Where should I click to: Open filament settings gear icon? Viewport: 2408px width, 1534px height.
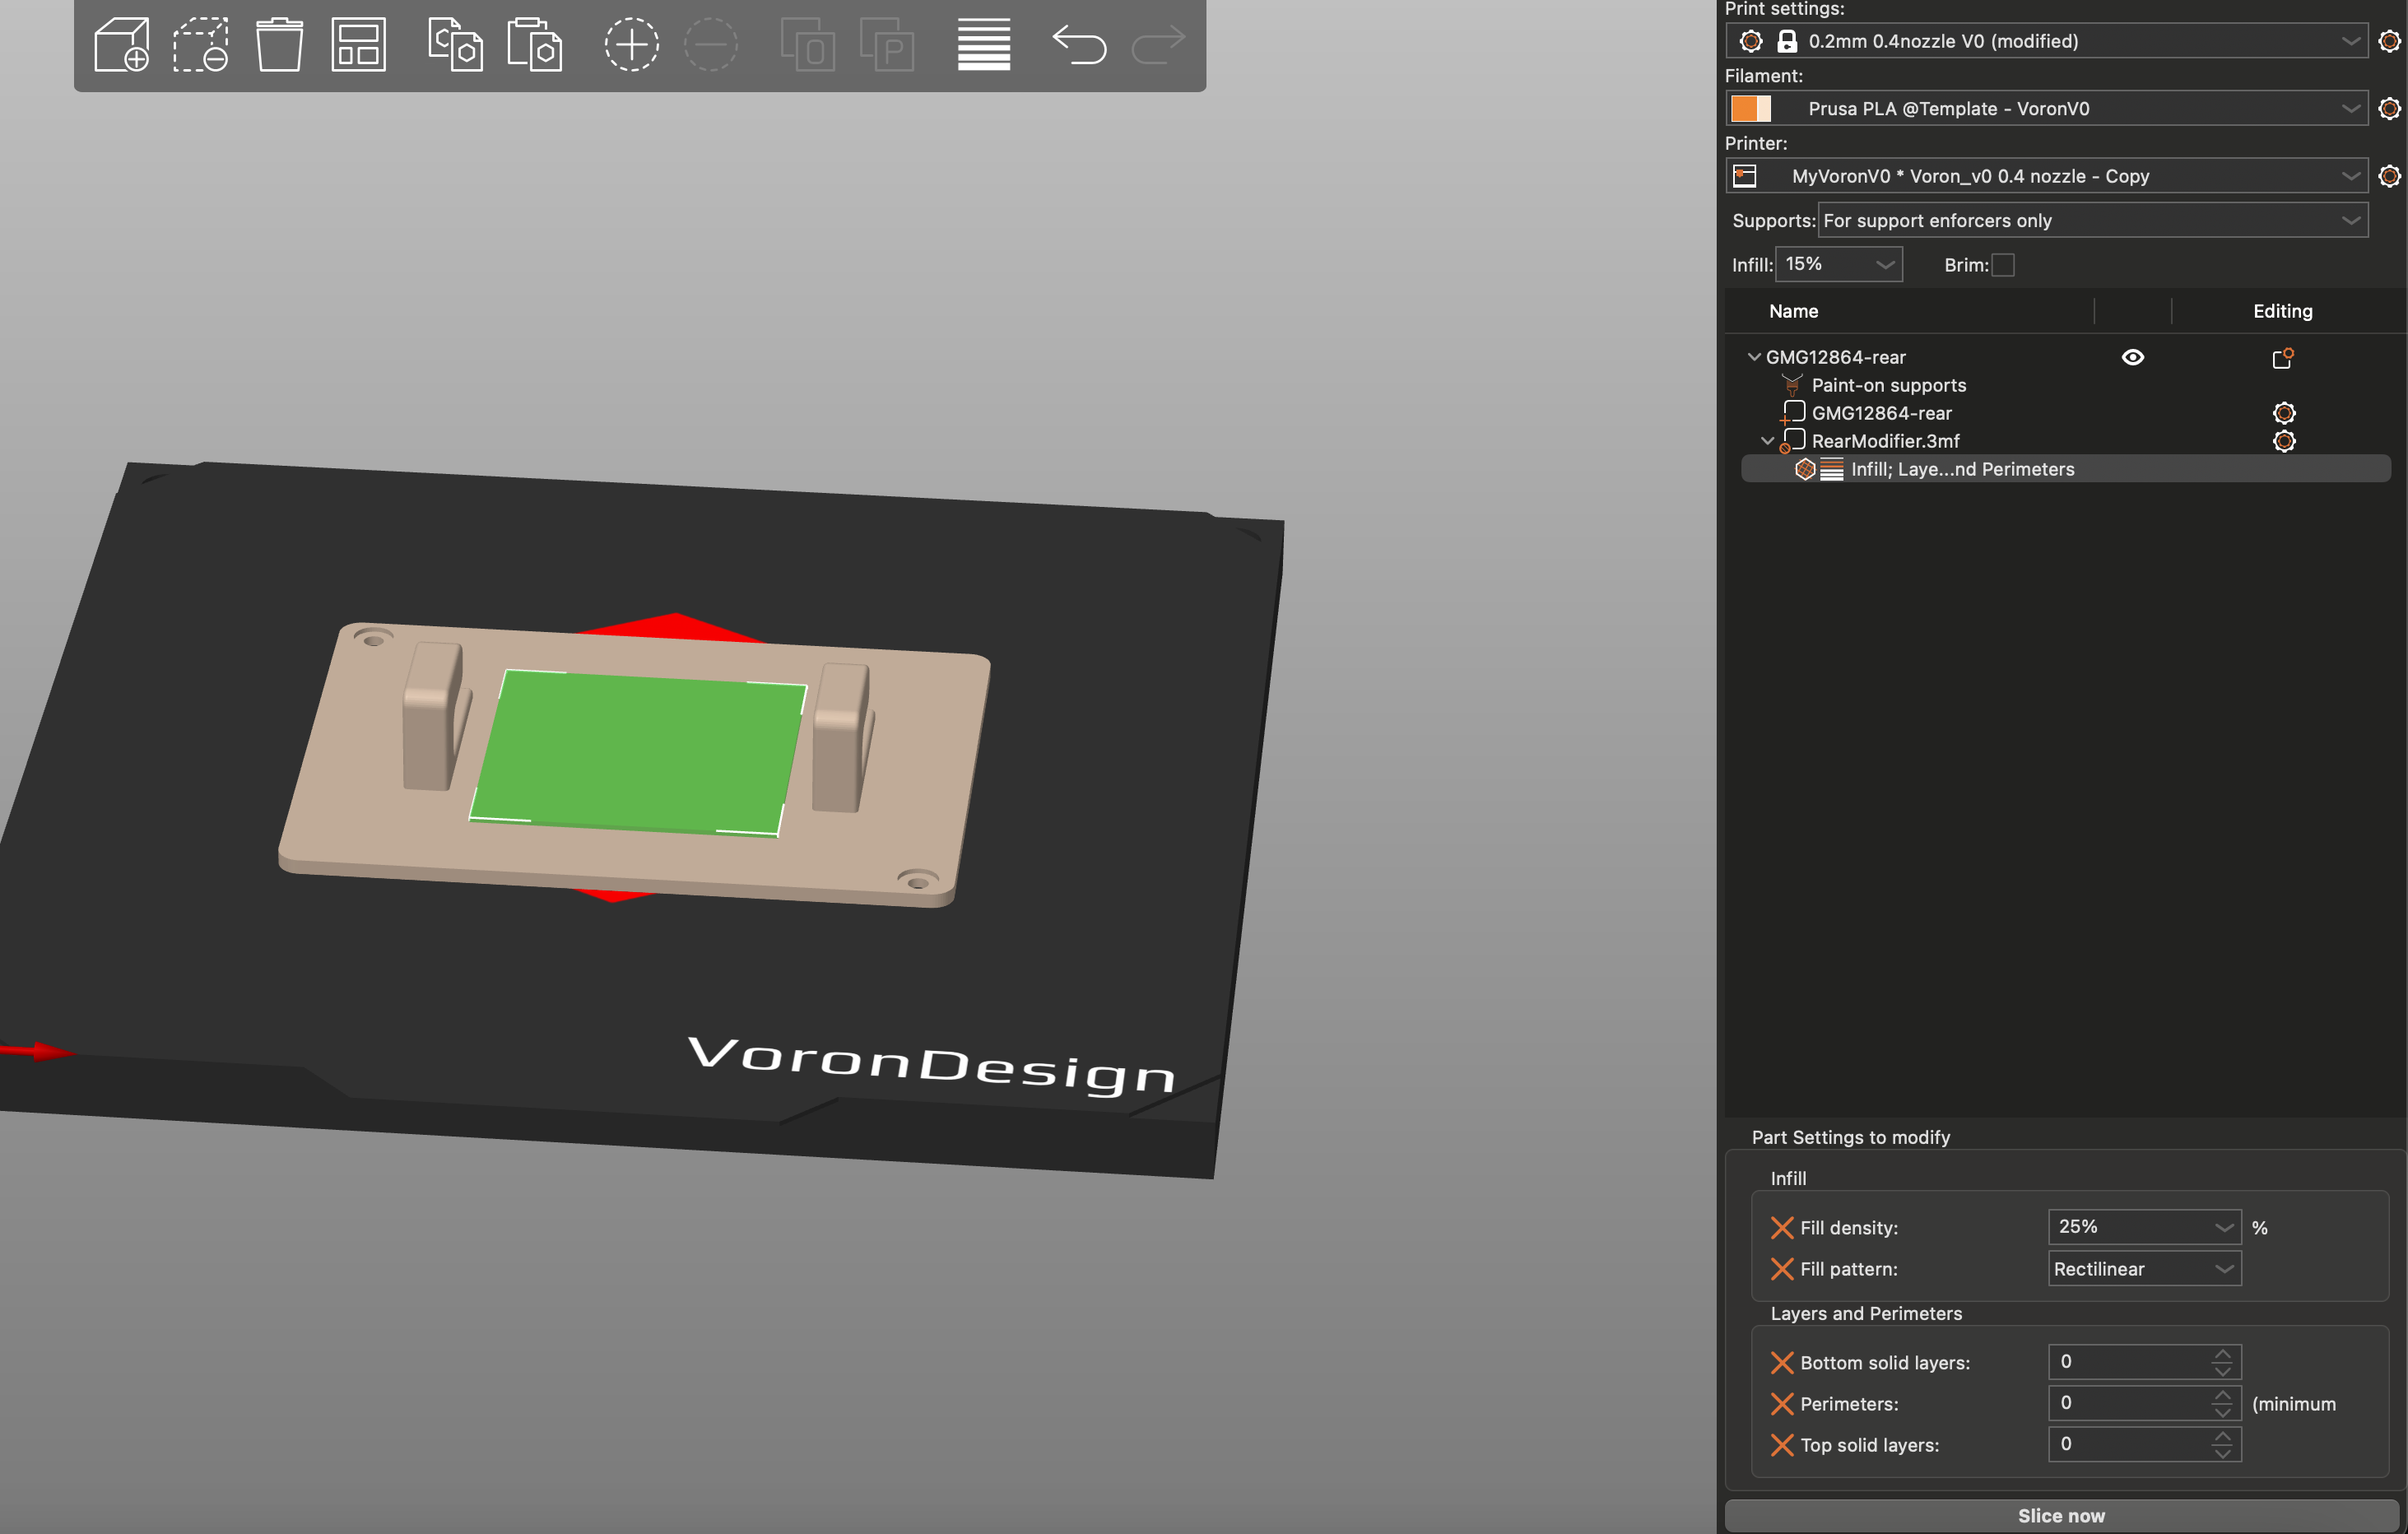click(2389, 108)
